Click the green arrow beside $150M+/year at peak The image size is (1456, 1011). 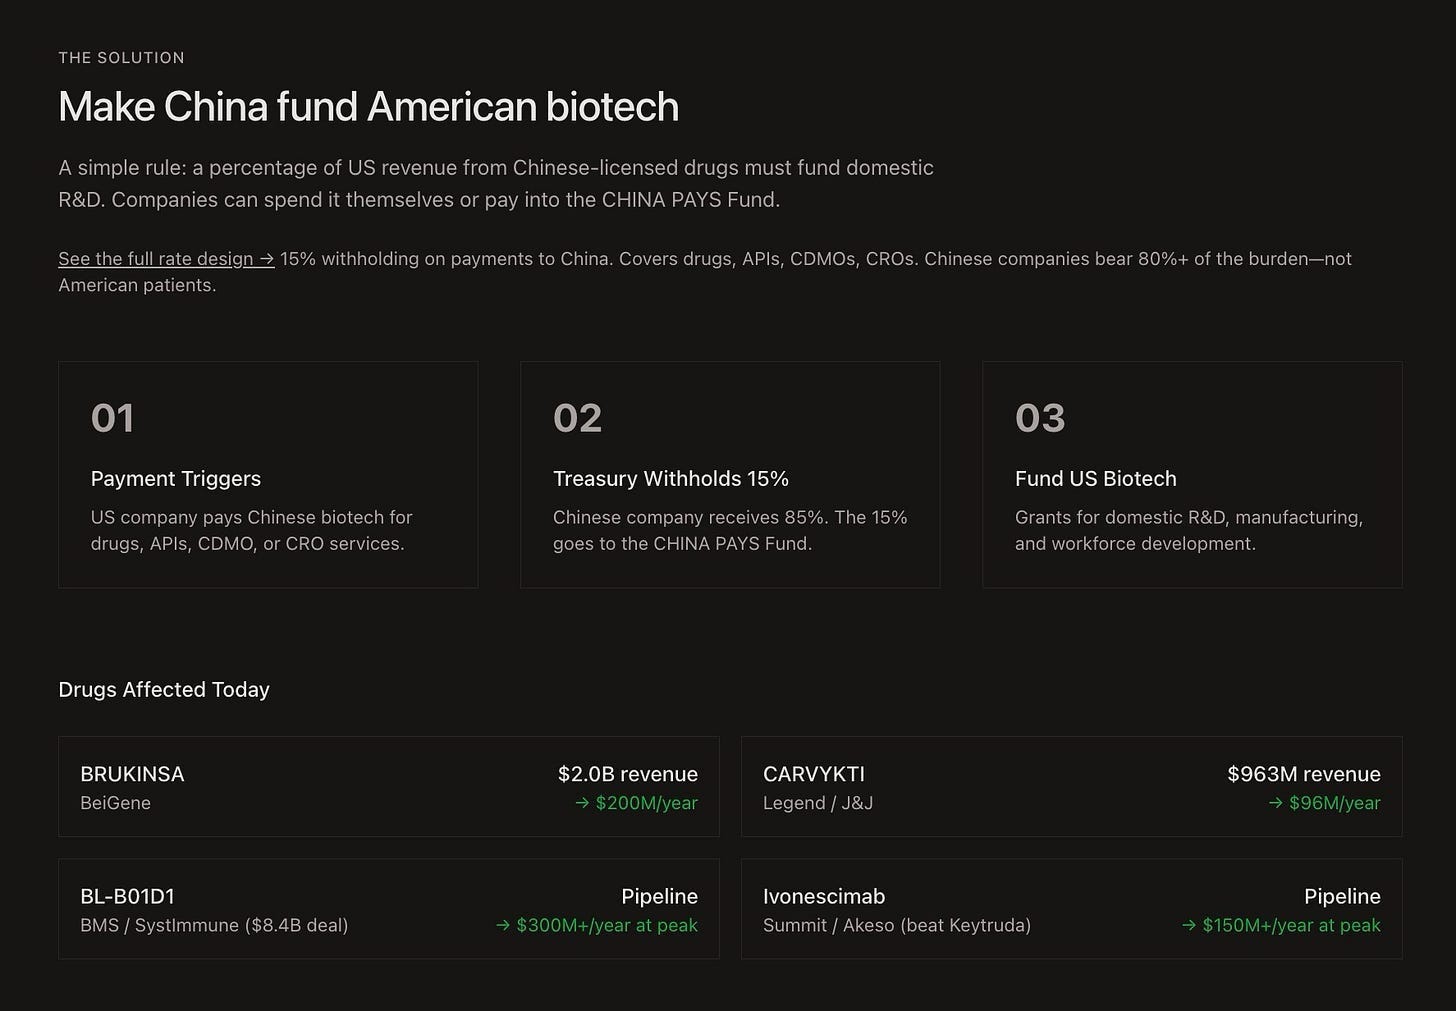(1189, 926)
